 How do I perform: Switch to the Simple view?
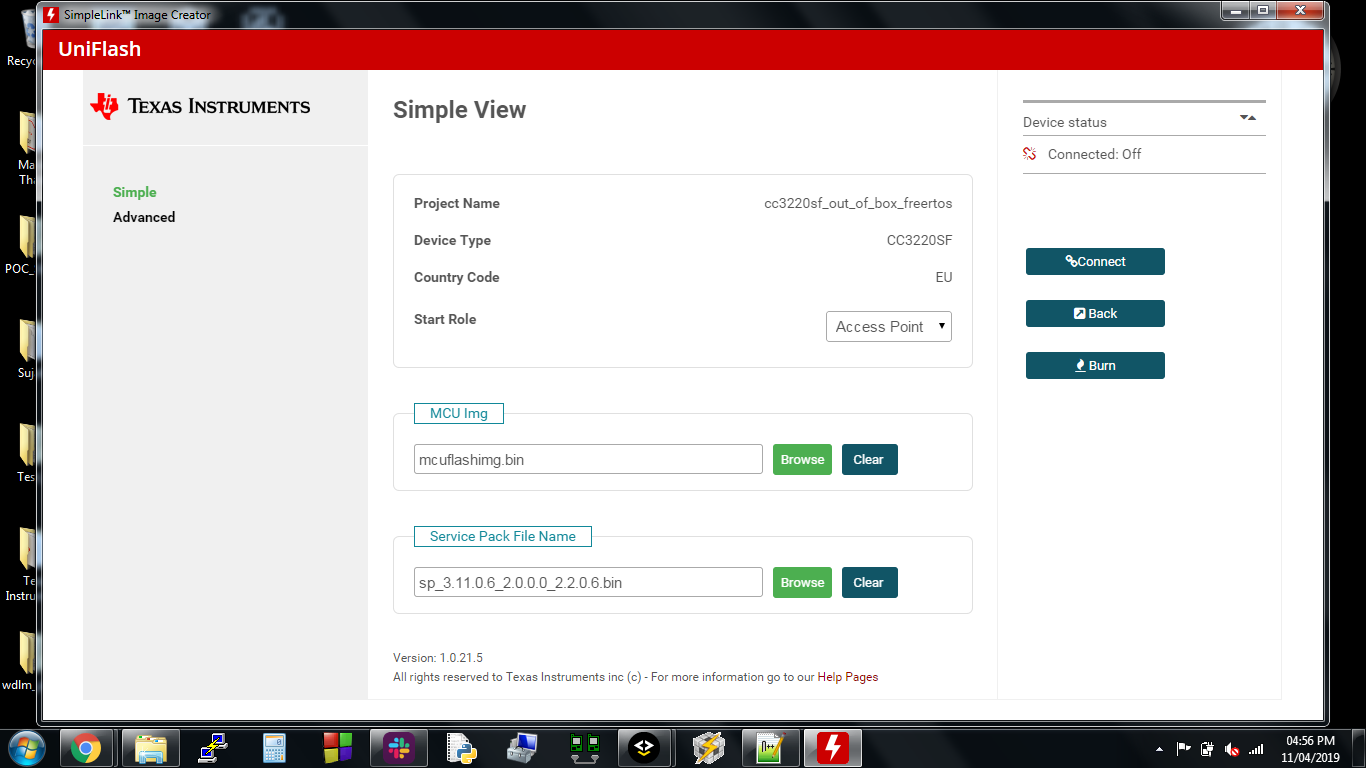[x=135, y=192]
